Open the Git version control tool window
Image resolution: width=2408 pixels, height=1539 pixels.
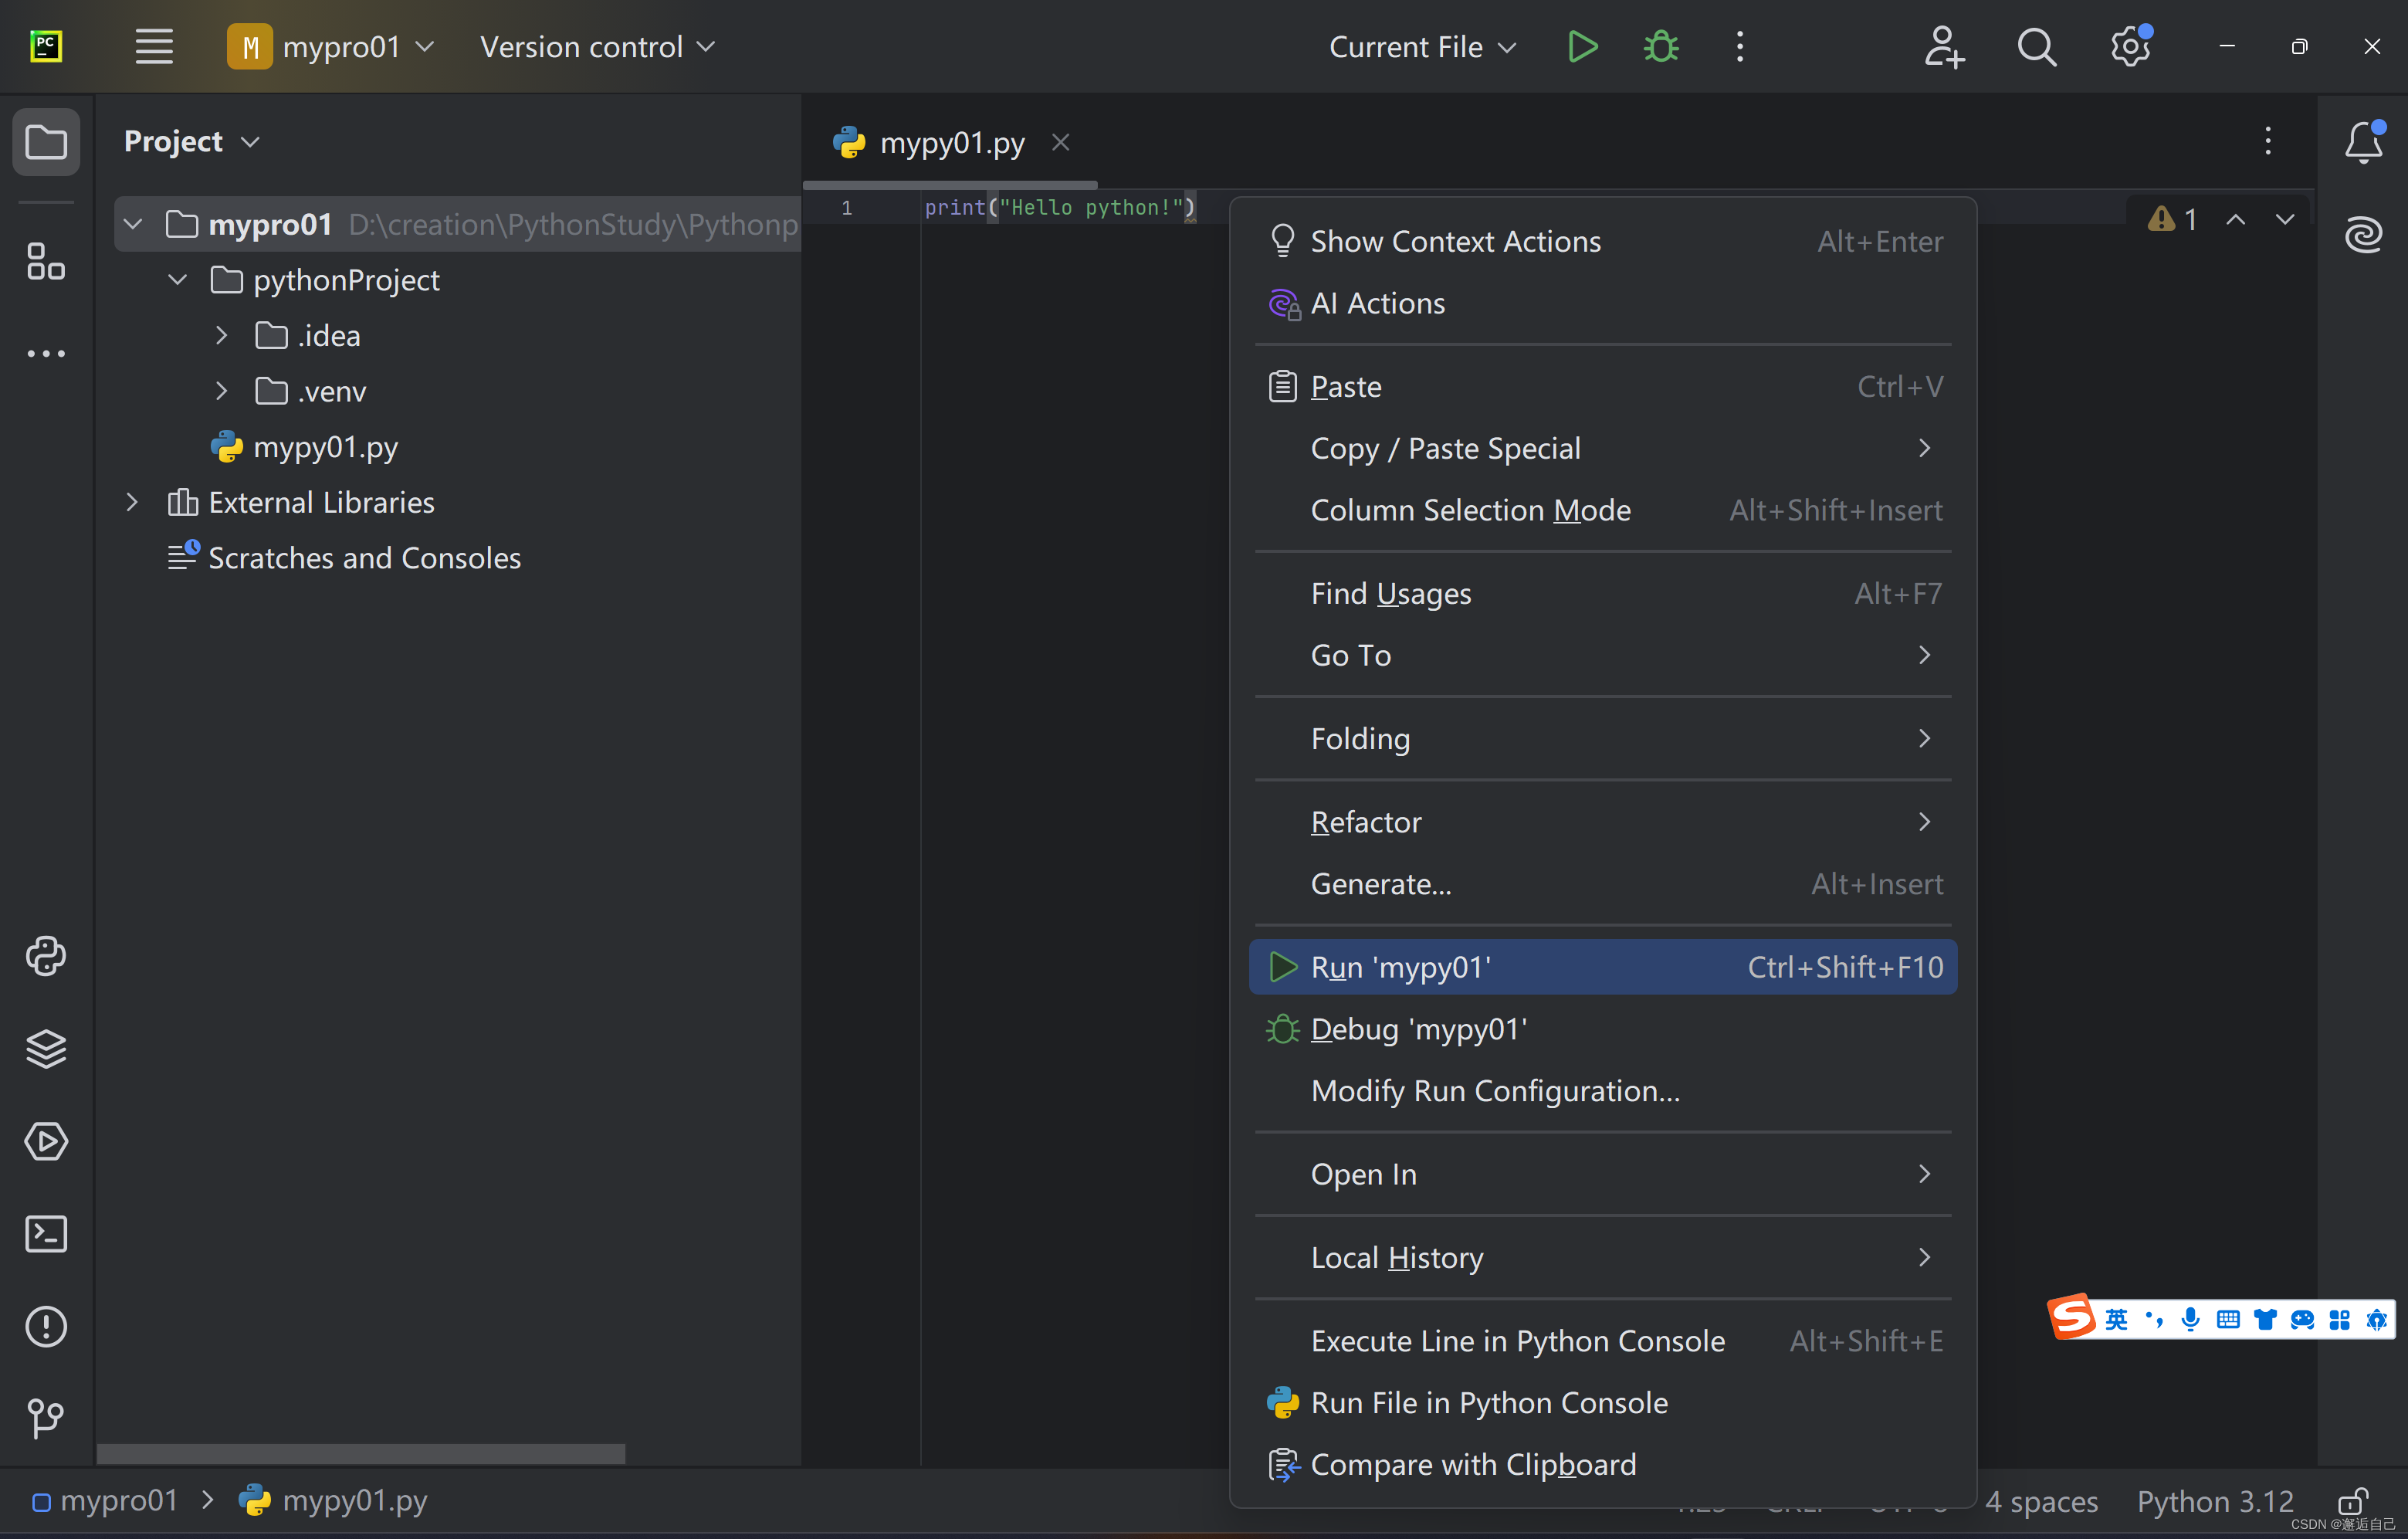coord(46,1418)
